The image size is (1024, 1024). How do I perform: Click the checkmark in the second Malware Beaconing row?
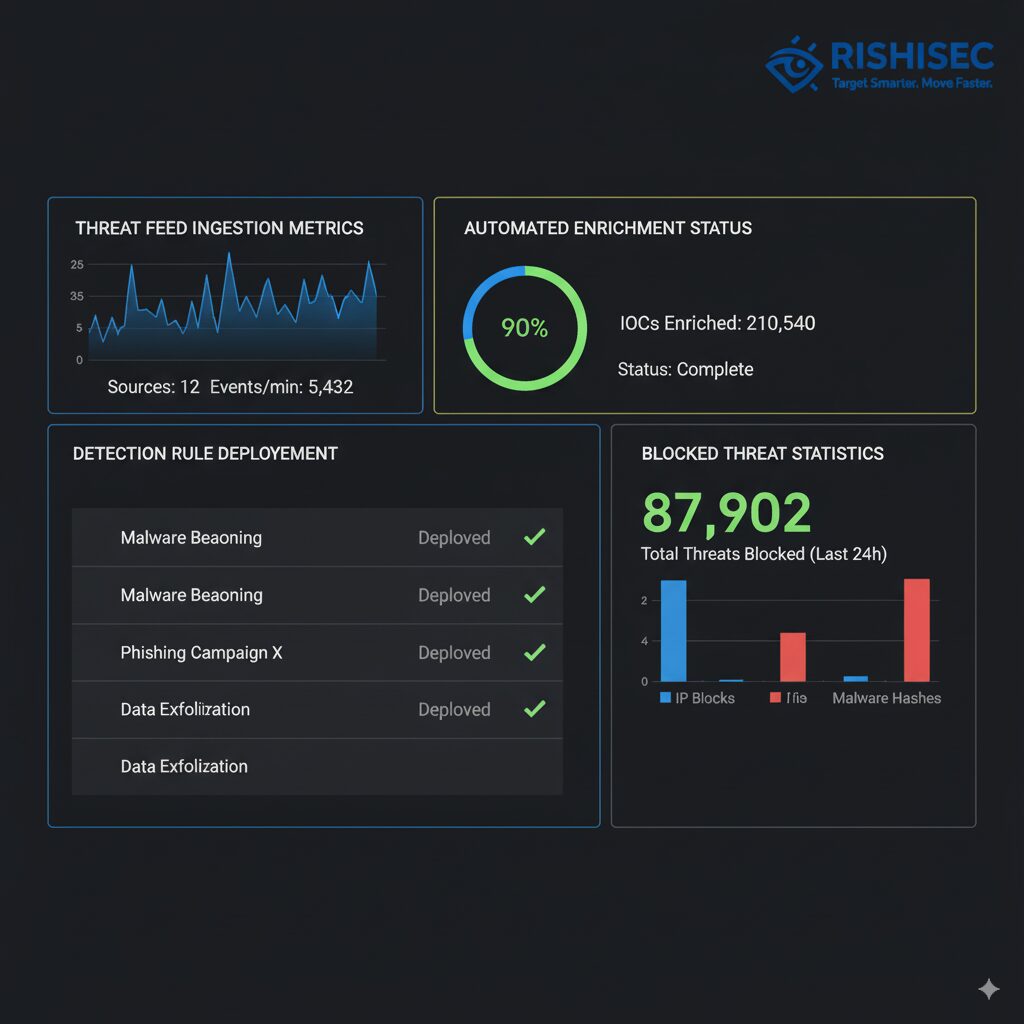(535, 595)
